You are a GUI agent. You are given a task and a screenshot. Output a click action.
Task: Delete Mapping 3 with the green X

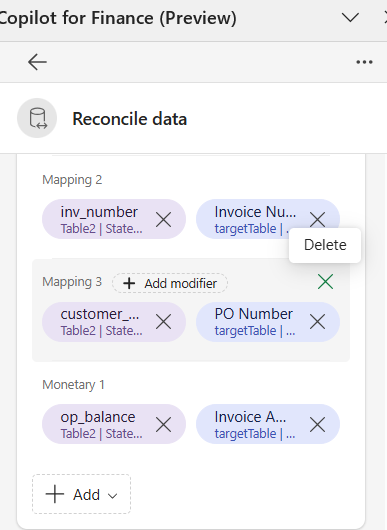point(325,282)
